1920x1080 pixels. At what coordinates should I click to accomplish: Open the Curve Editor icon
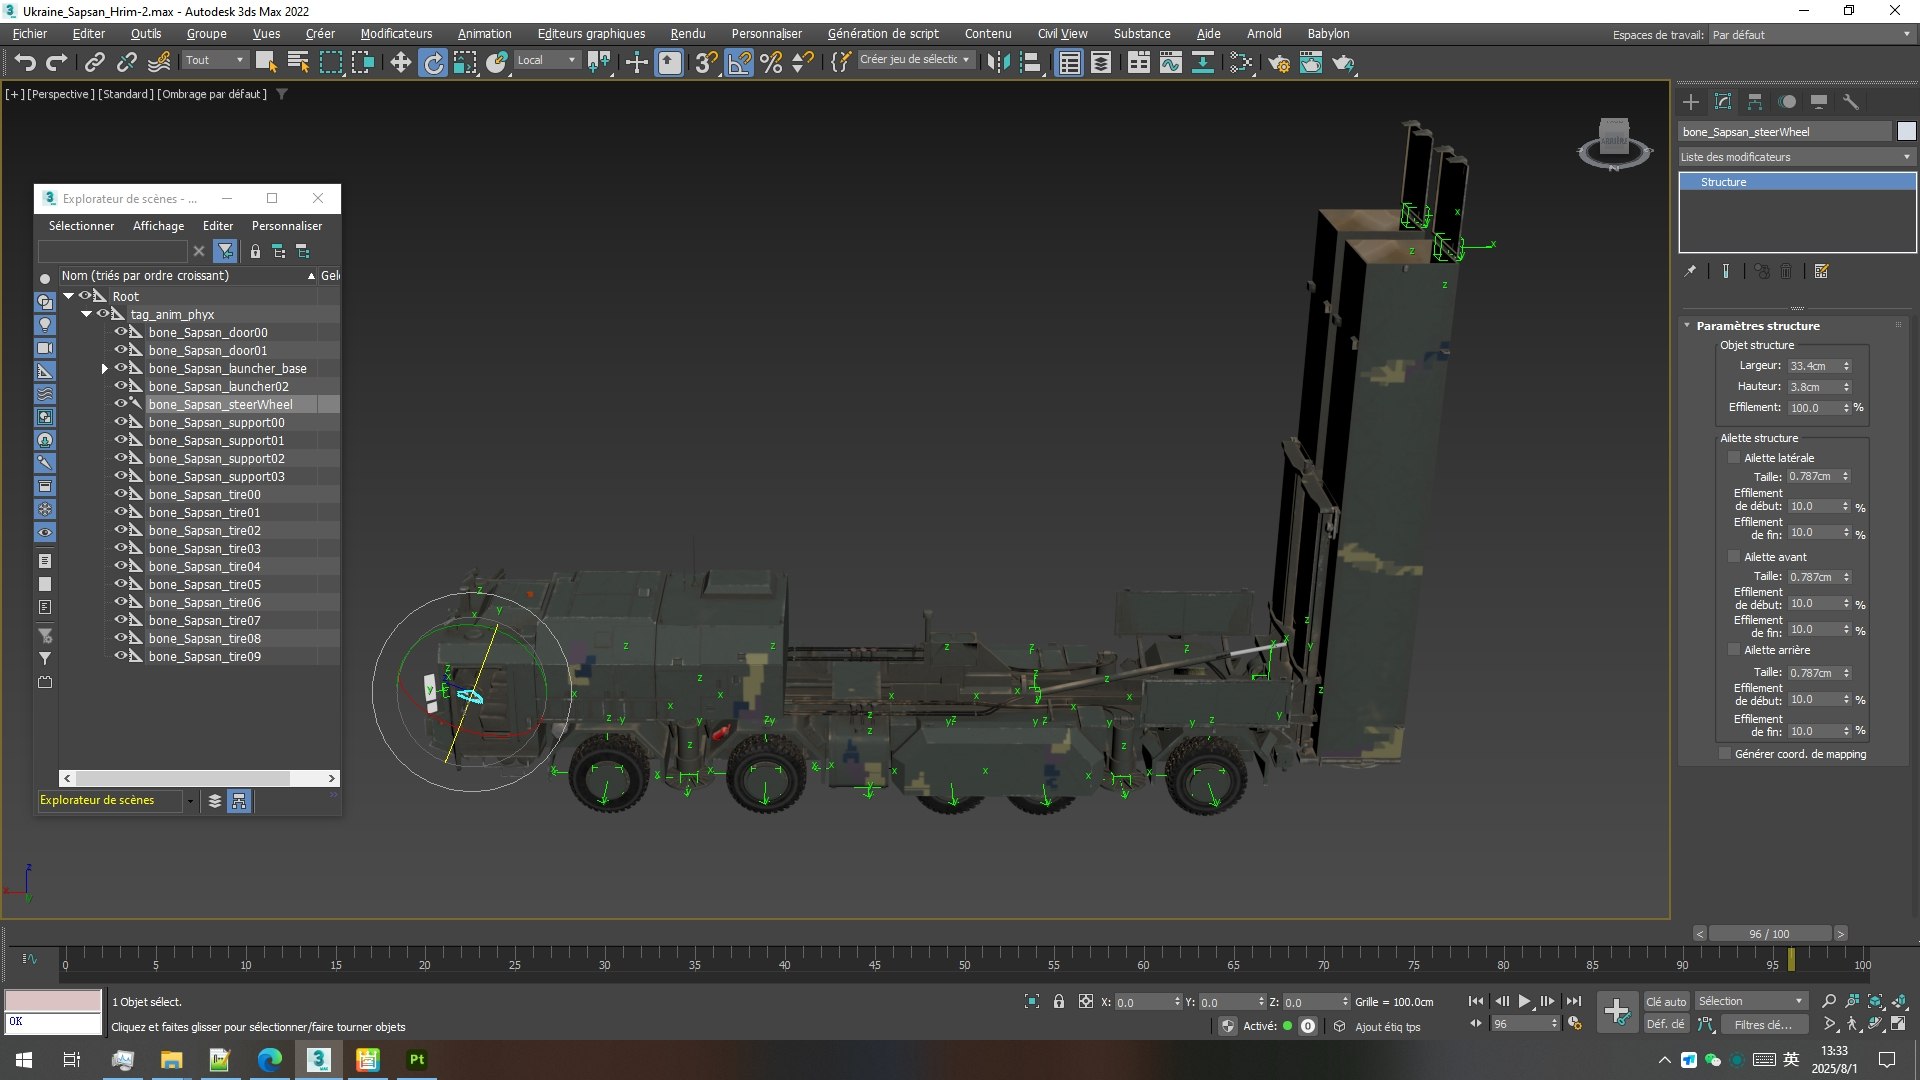pos(1170,62)
